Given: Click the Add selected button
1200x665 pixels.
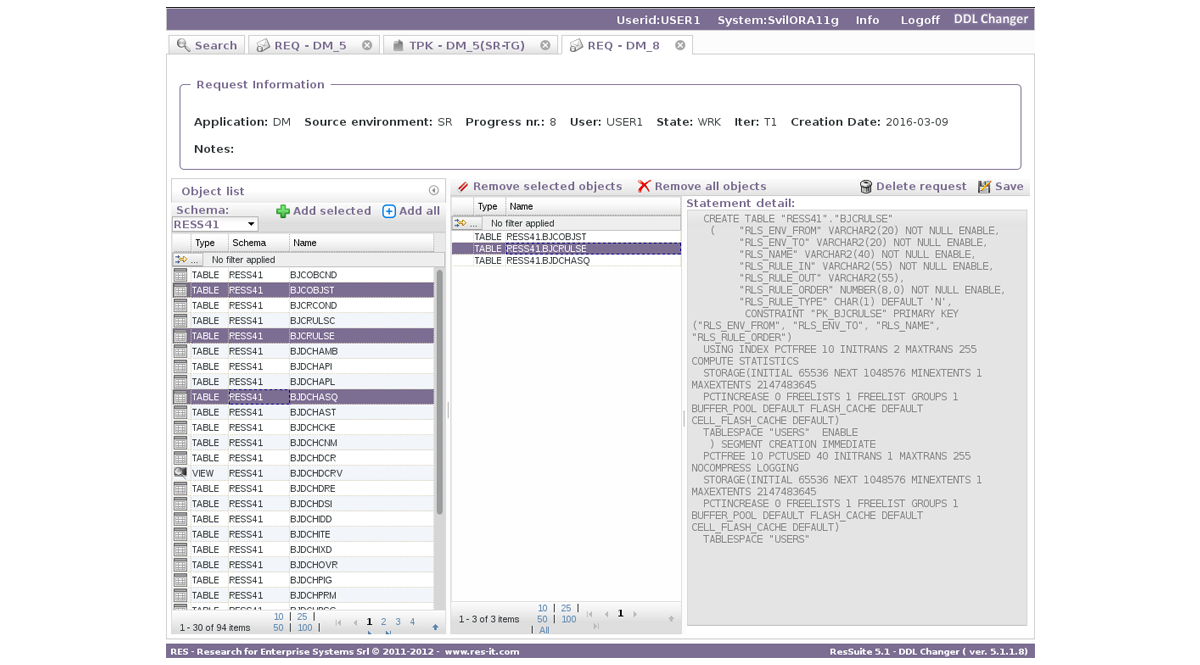Looking at the screenshot, I should coord(323,211).
